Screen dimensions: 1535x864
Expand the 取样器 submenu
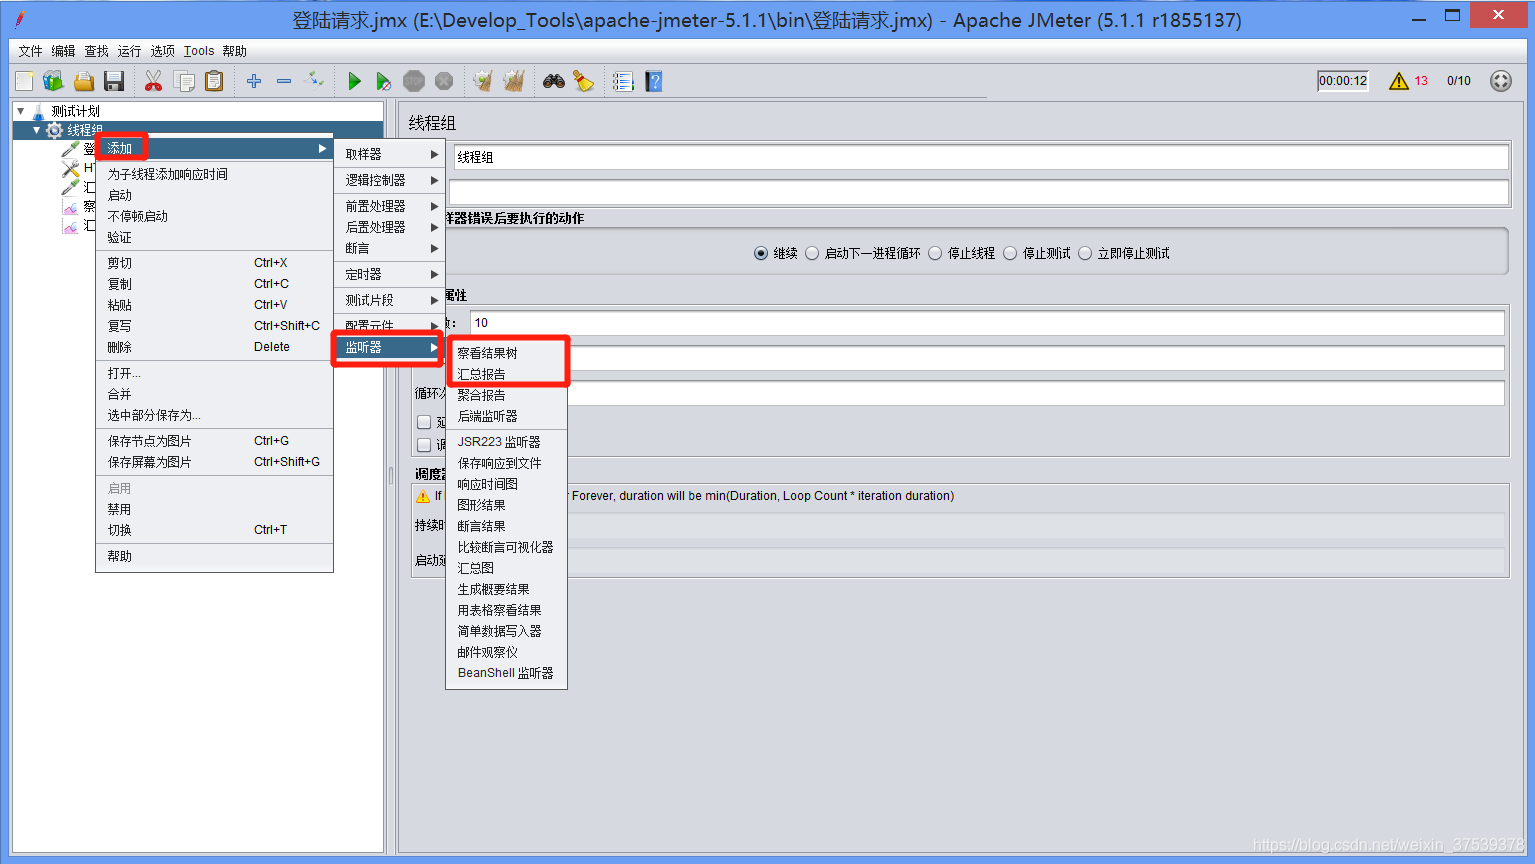point(390,154)
